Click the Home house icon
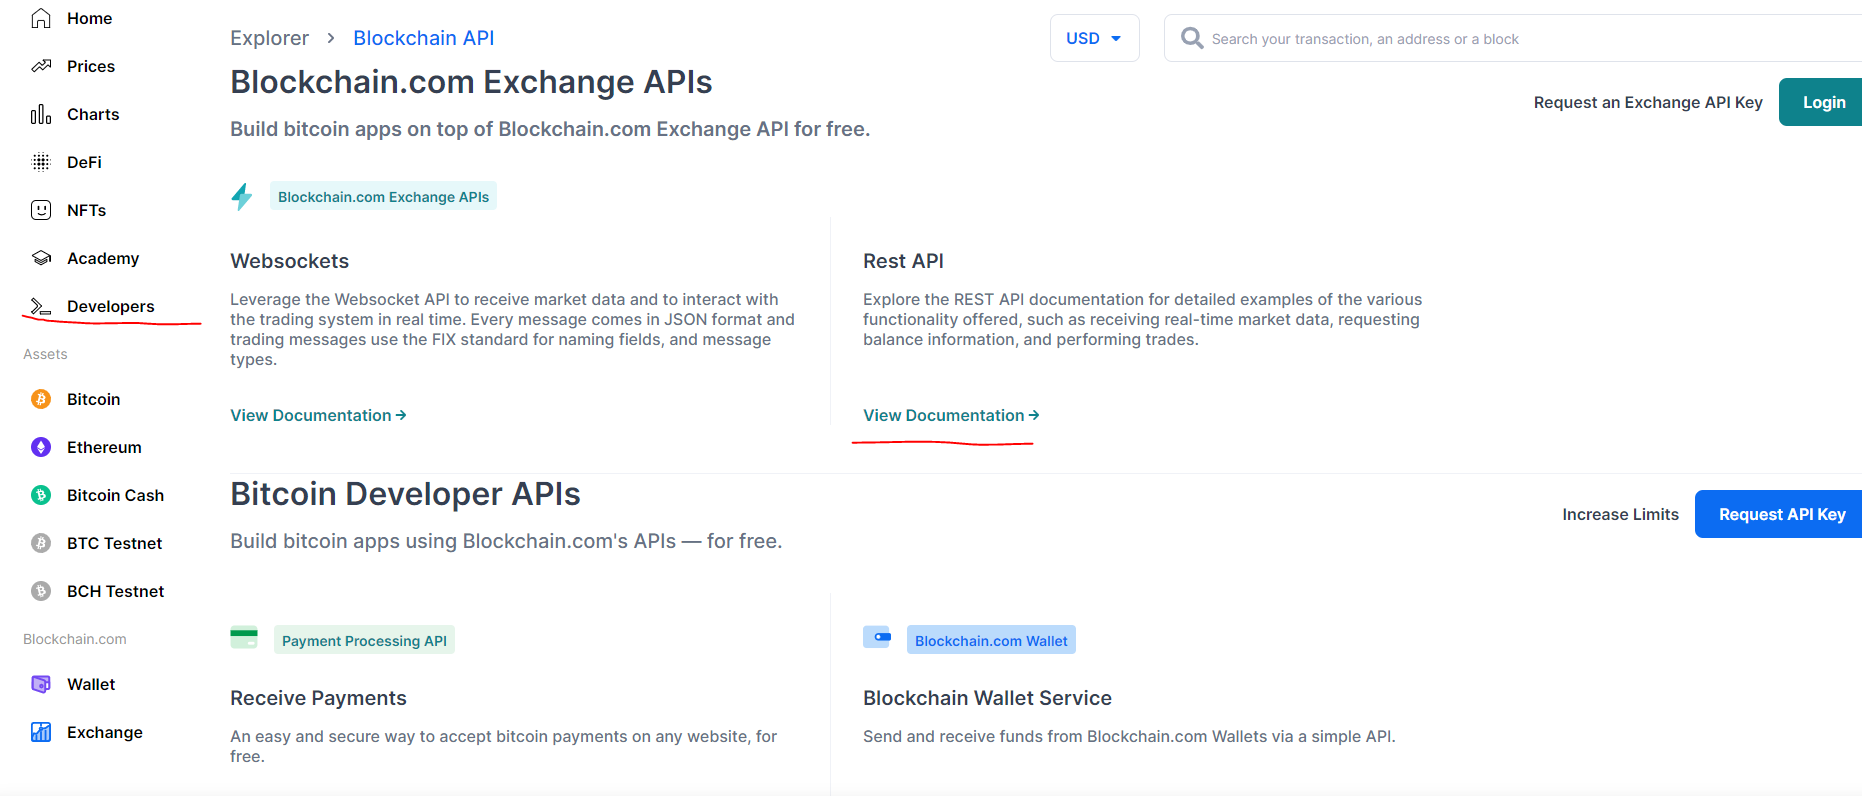 pos(41,18)
